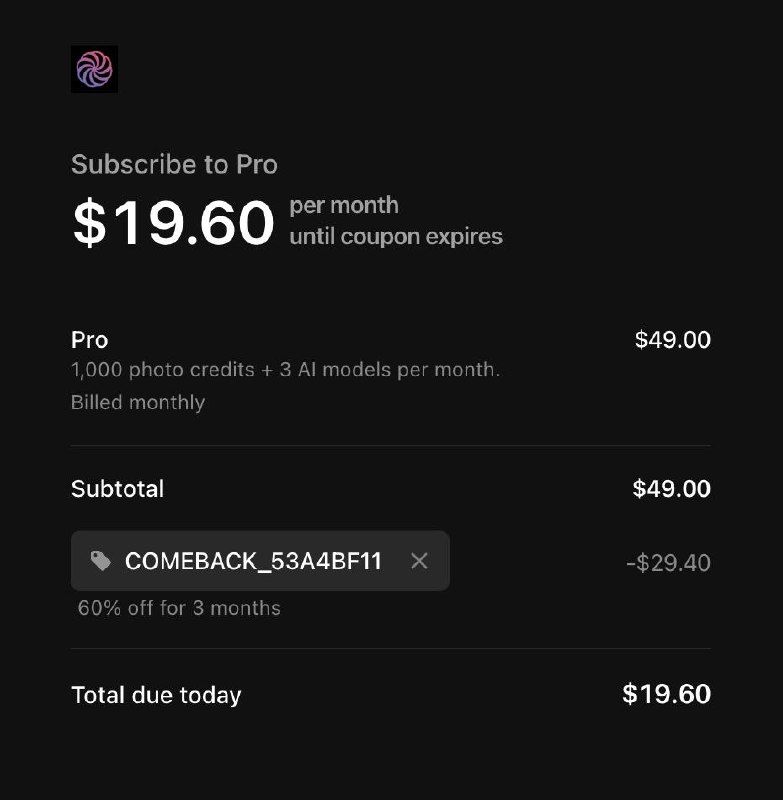Select the Pro plan name
This screenshot has height=800, width=783.
[x=90, y=340]
